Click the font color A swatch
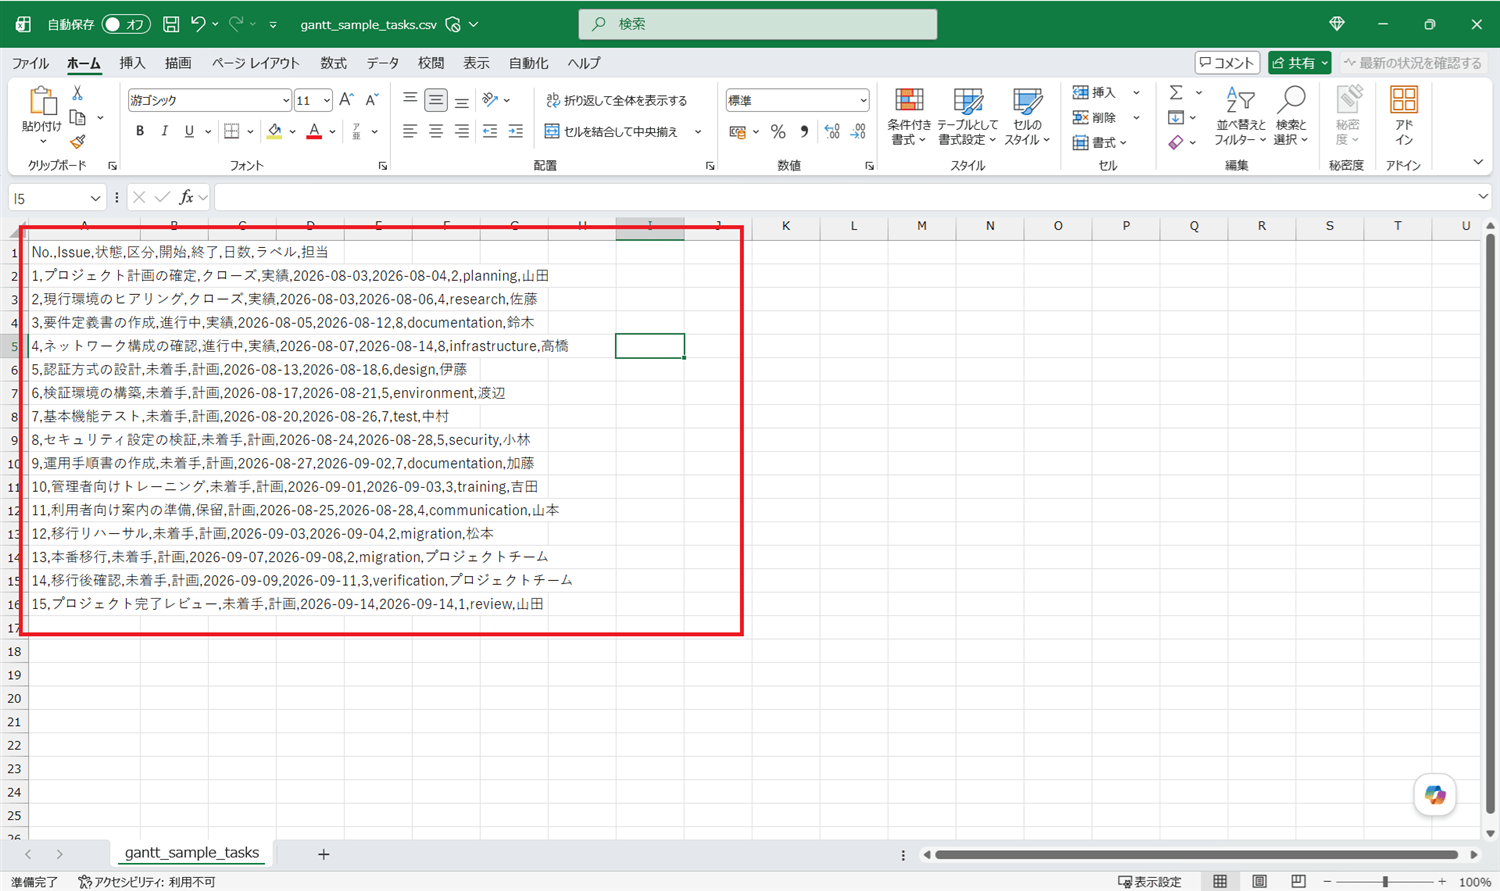The height and width of the screenshot is (891, 1500). 314,131
